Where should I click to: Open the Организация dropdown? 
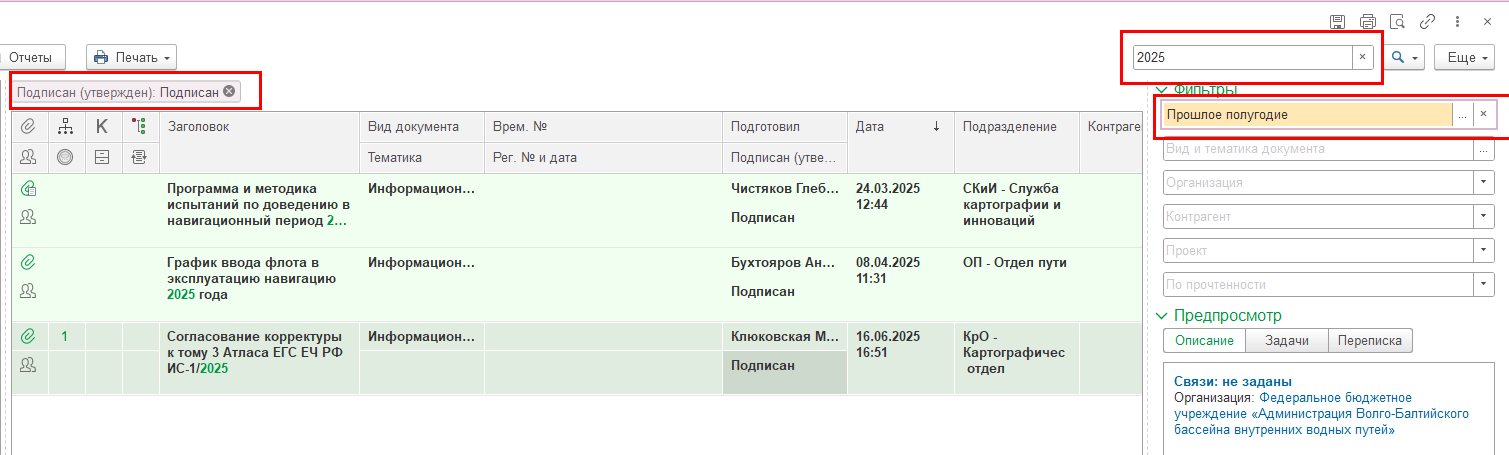click(x=1484, y=183)
